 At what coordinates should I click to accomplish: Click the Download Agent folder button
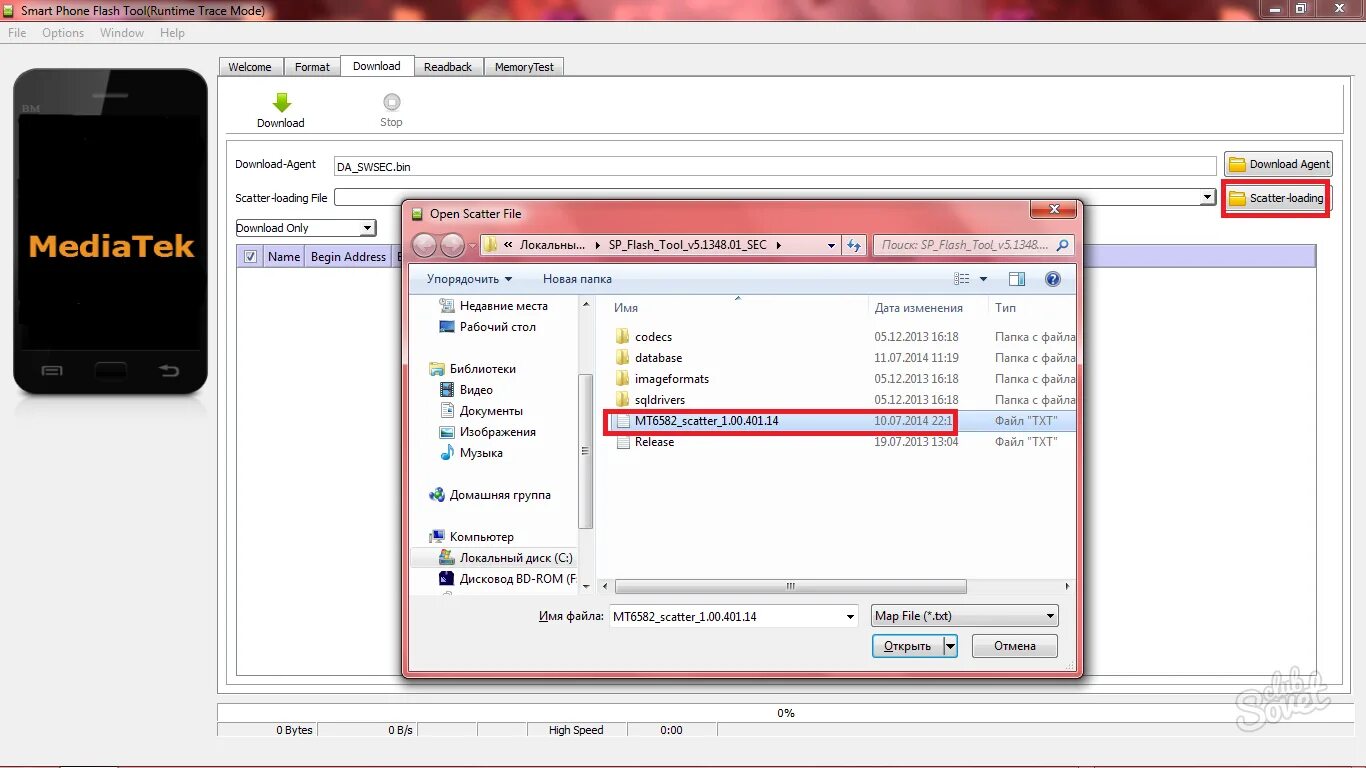point(1278,164)
